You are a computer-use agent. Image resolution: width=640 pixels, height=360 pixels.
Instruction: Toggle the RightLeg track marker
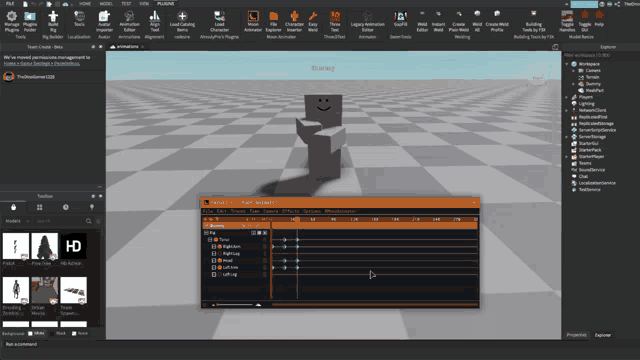click(220, 253)
